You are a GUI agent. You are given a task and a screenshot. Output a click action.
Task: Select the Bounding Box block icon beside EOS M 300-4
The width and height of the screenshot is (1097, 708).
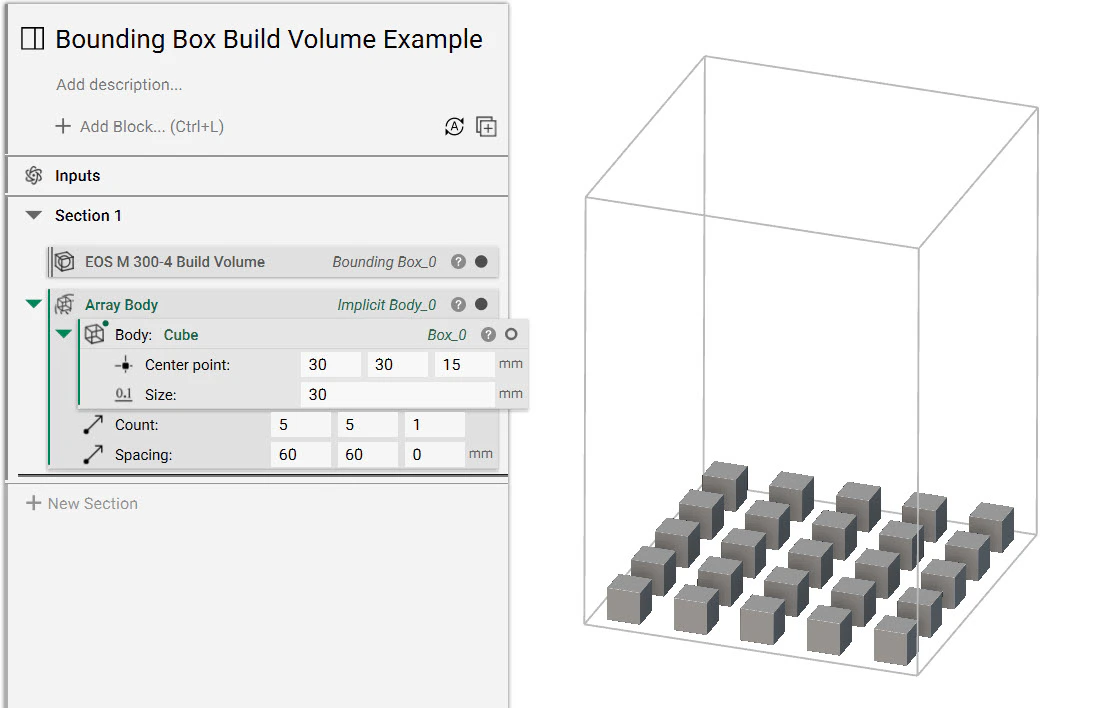pos(63,261)
